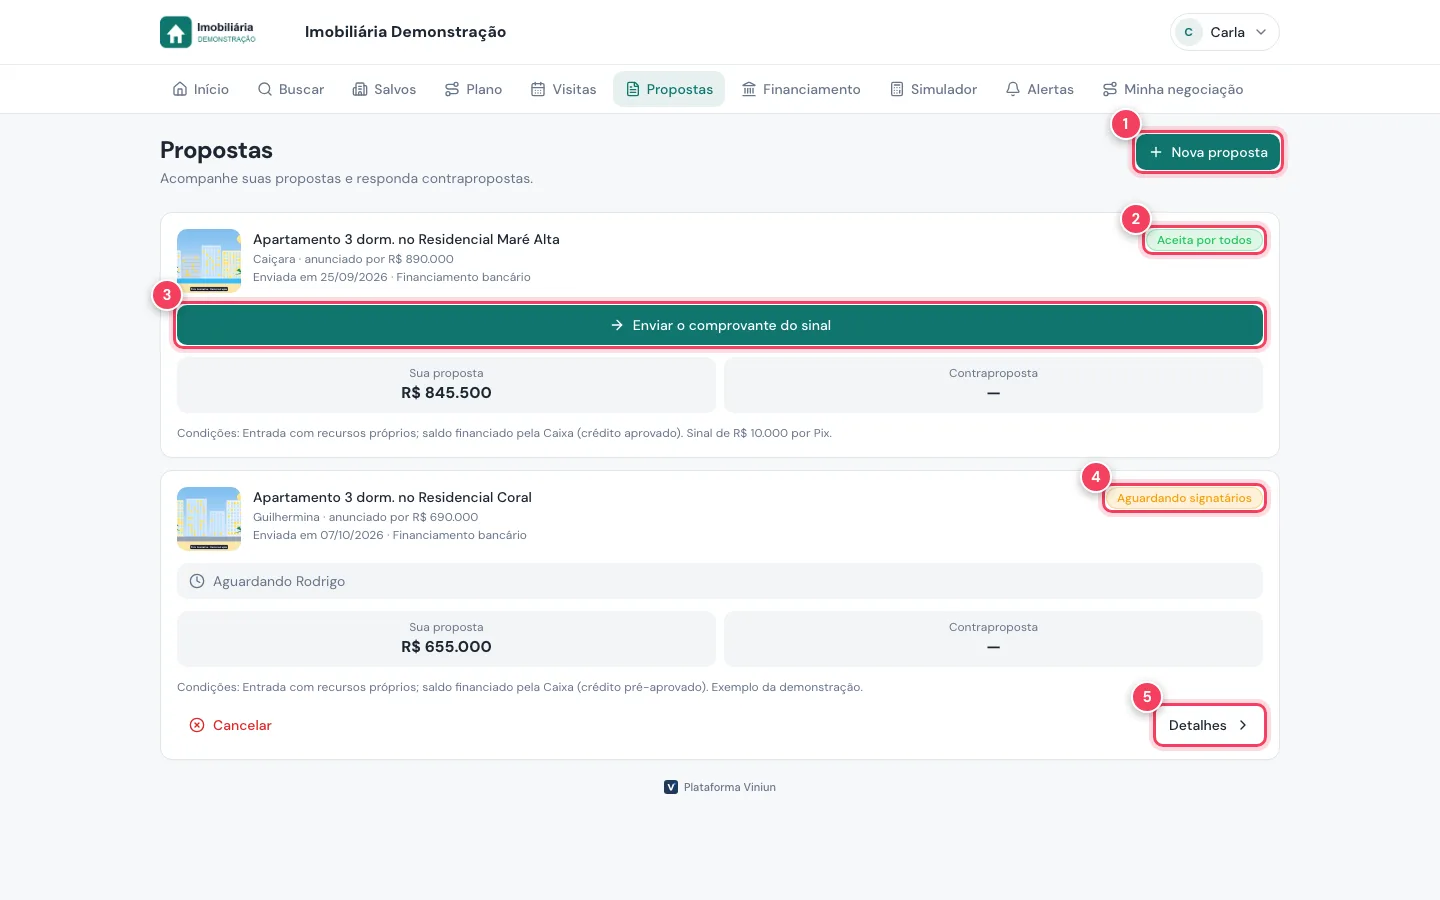Create a new proposal with Nova proposta

click(x=1208, y=152)
